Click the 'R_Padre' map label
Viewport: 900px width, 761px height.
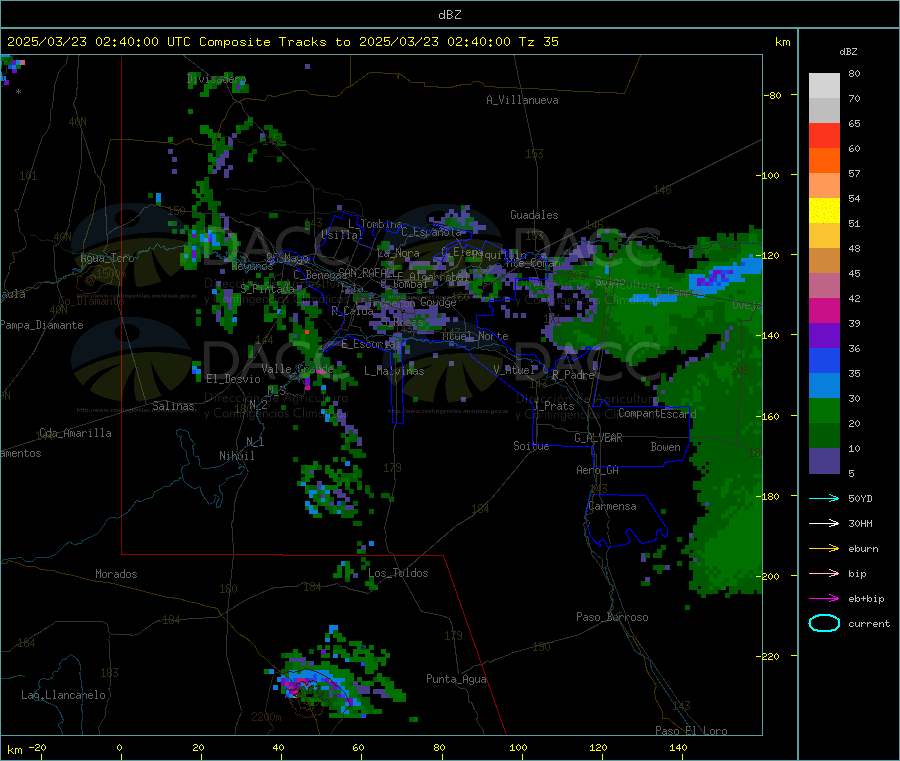pos(573,375)
